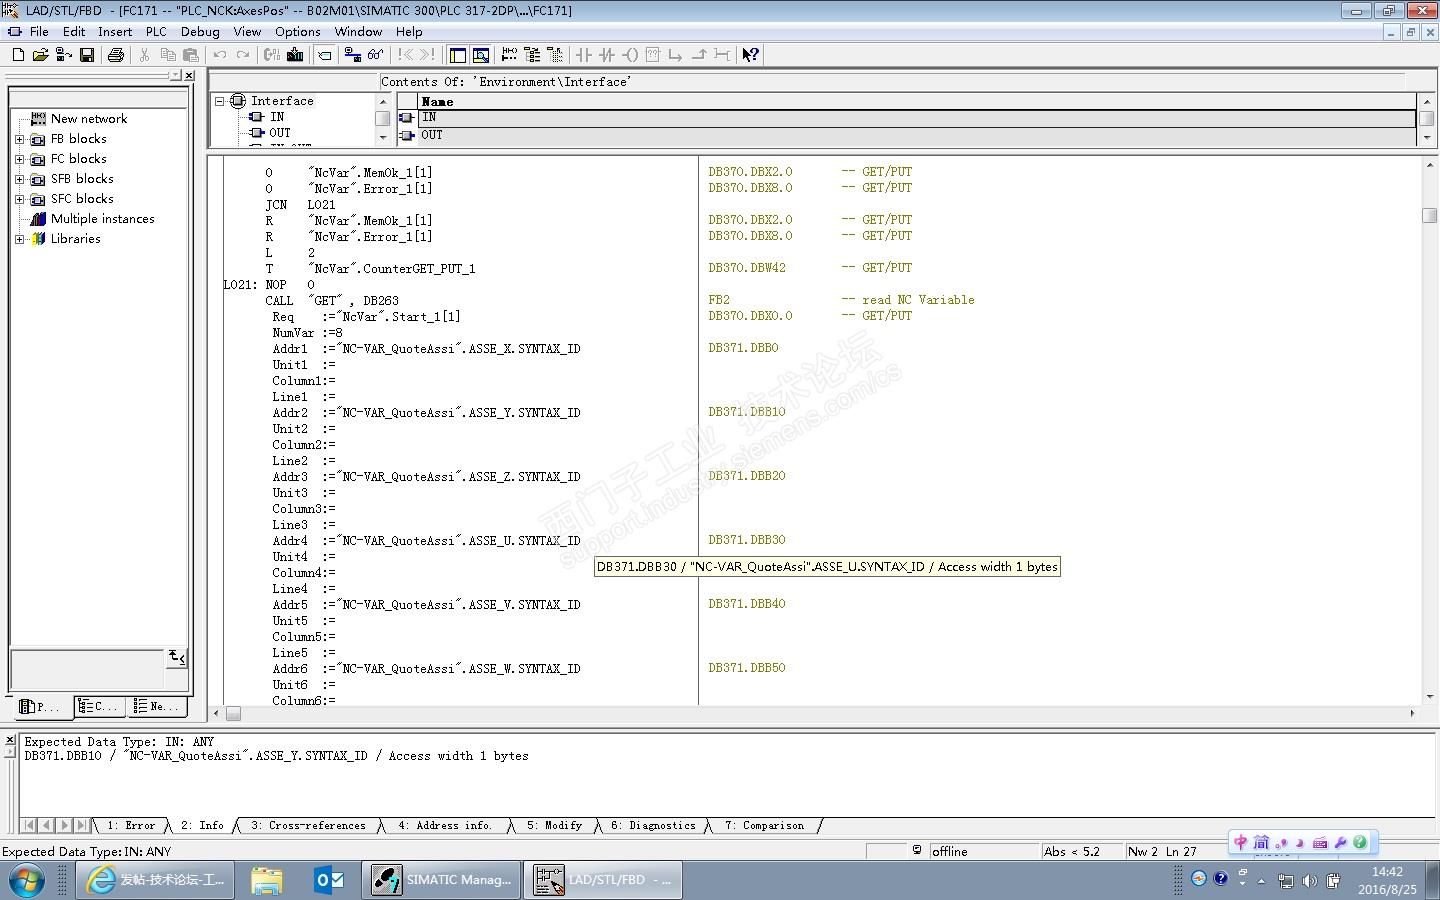Select Multiple instances in the tree

[103, 219]
